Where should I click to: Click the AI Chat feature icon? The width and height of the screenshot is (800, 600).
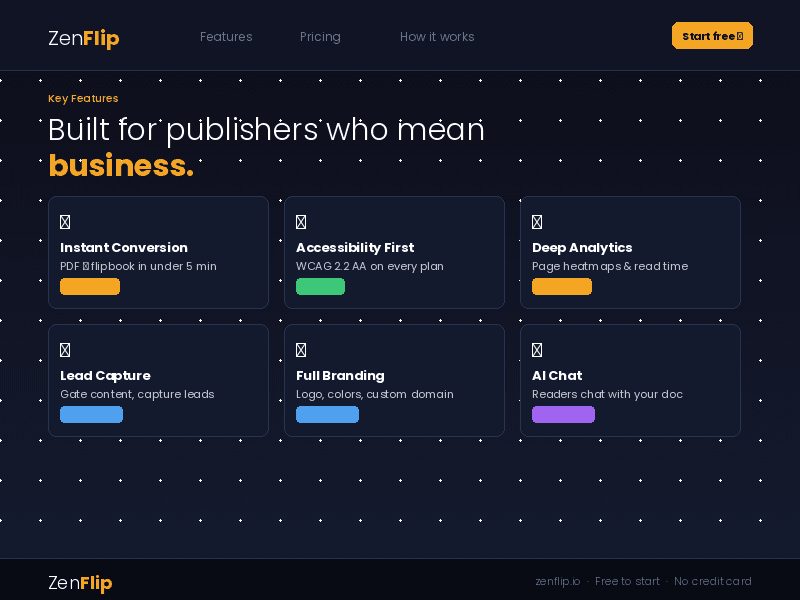tap(537, 349)
